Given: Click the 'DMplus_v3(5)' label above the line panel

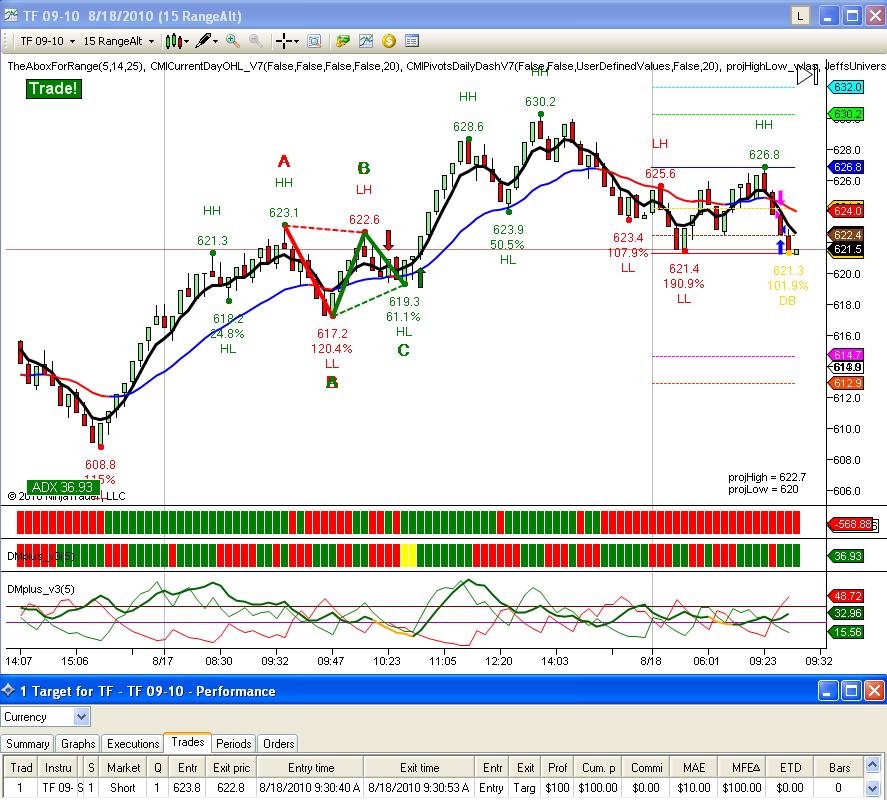Looking at the screenshot, I should pyautogui.click(x=41, y=589).
